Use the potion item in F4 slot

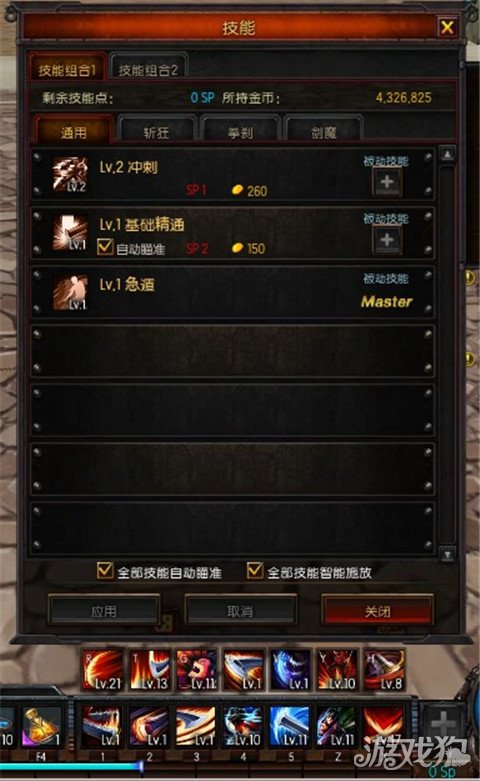(42, 727)
